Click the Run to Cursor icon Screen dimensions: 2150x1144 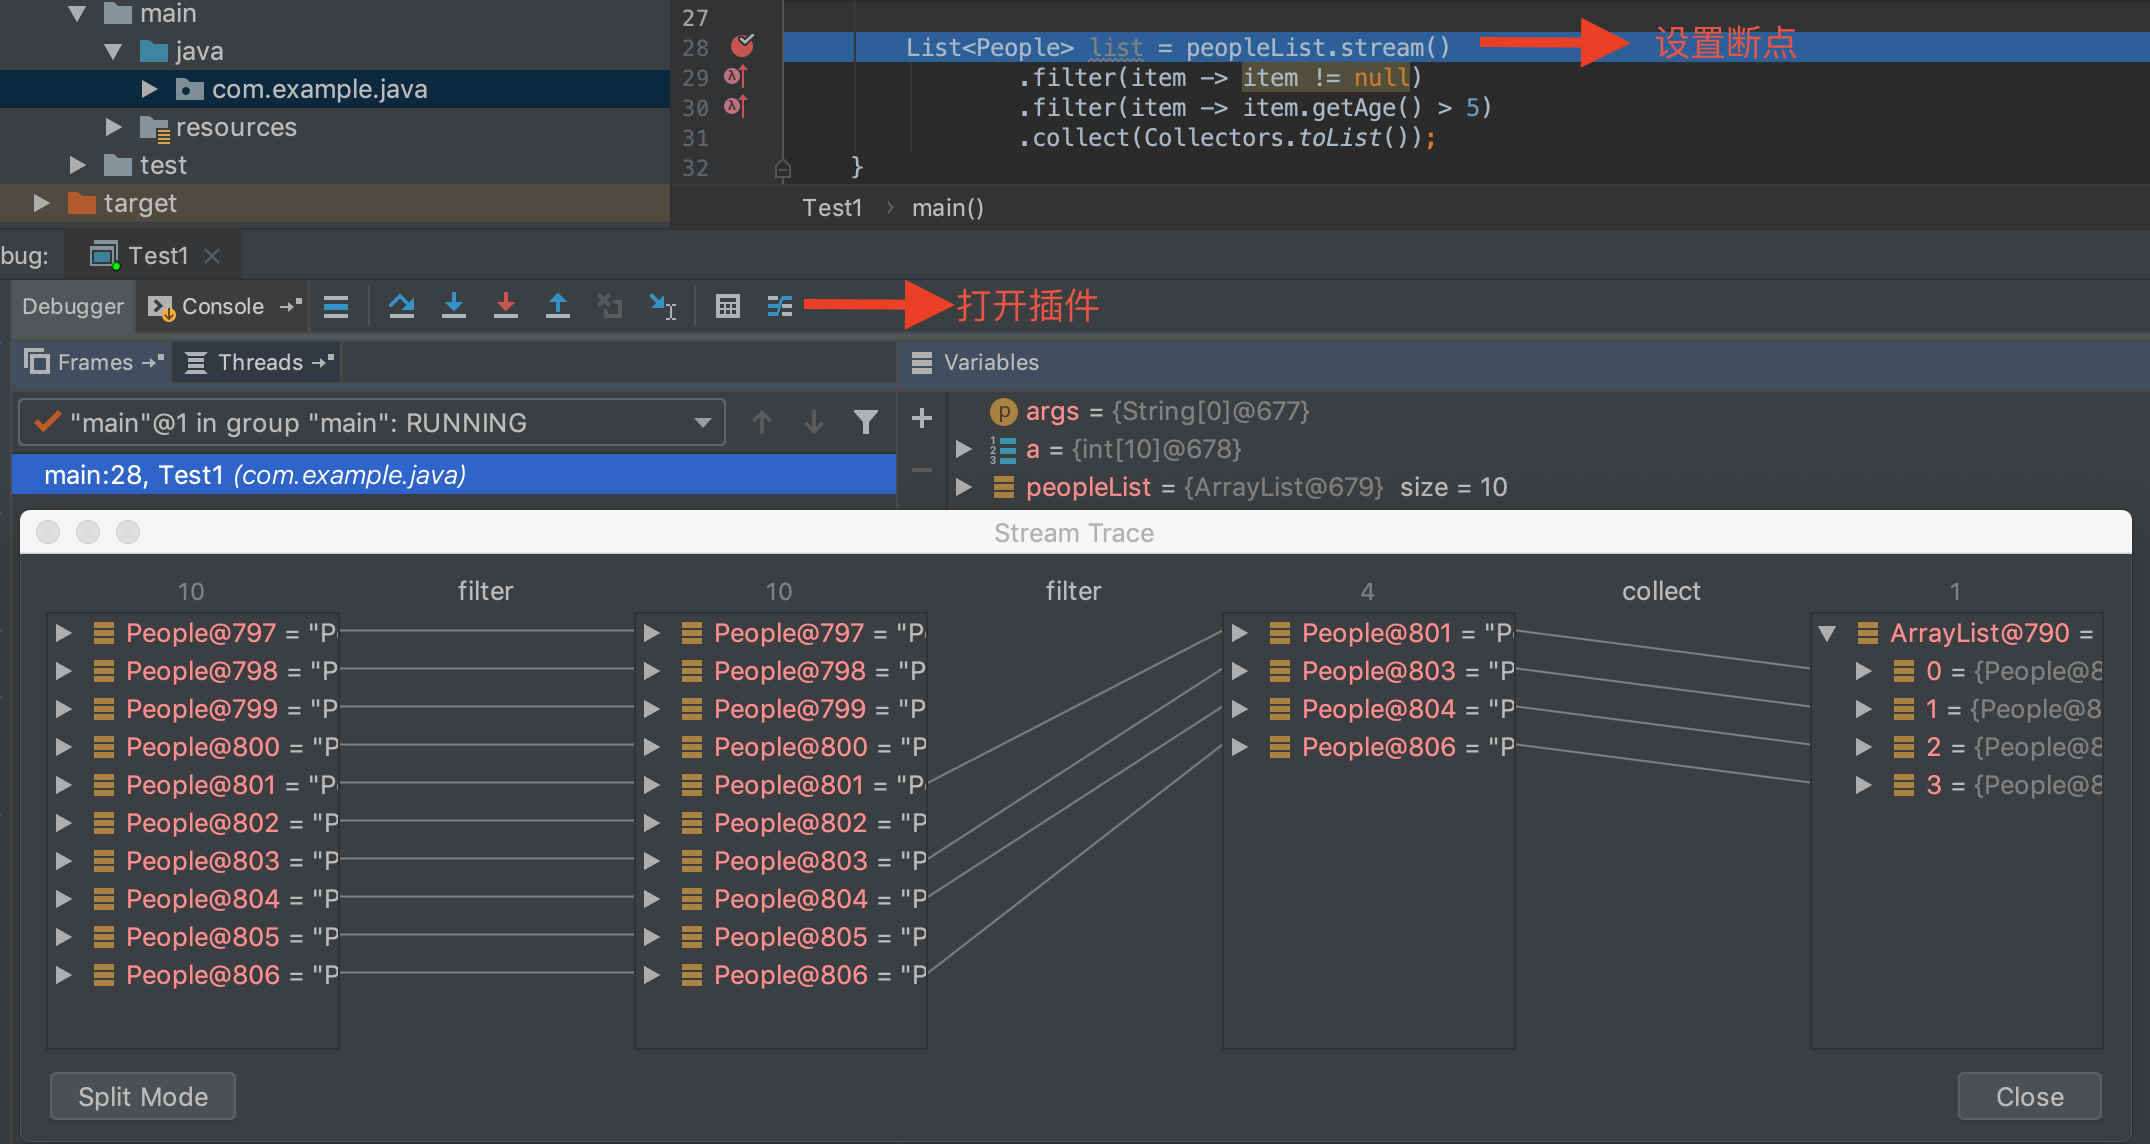point(662,306)
